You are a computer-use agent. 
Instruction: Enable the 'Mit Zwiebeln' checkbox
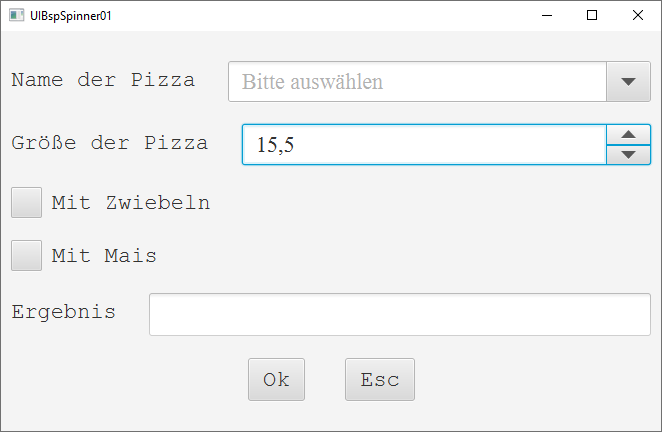[x=26, y=202]
